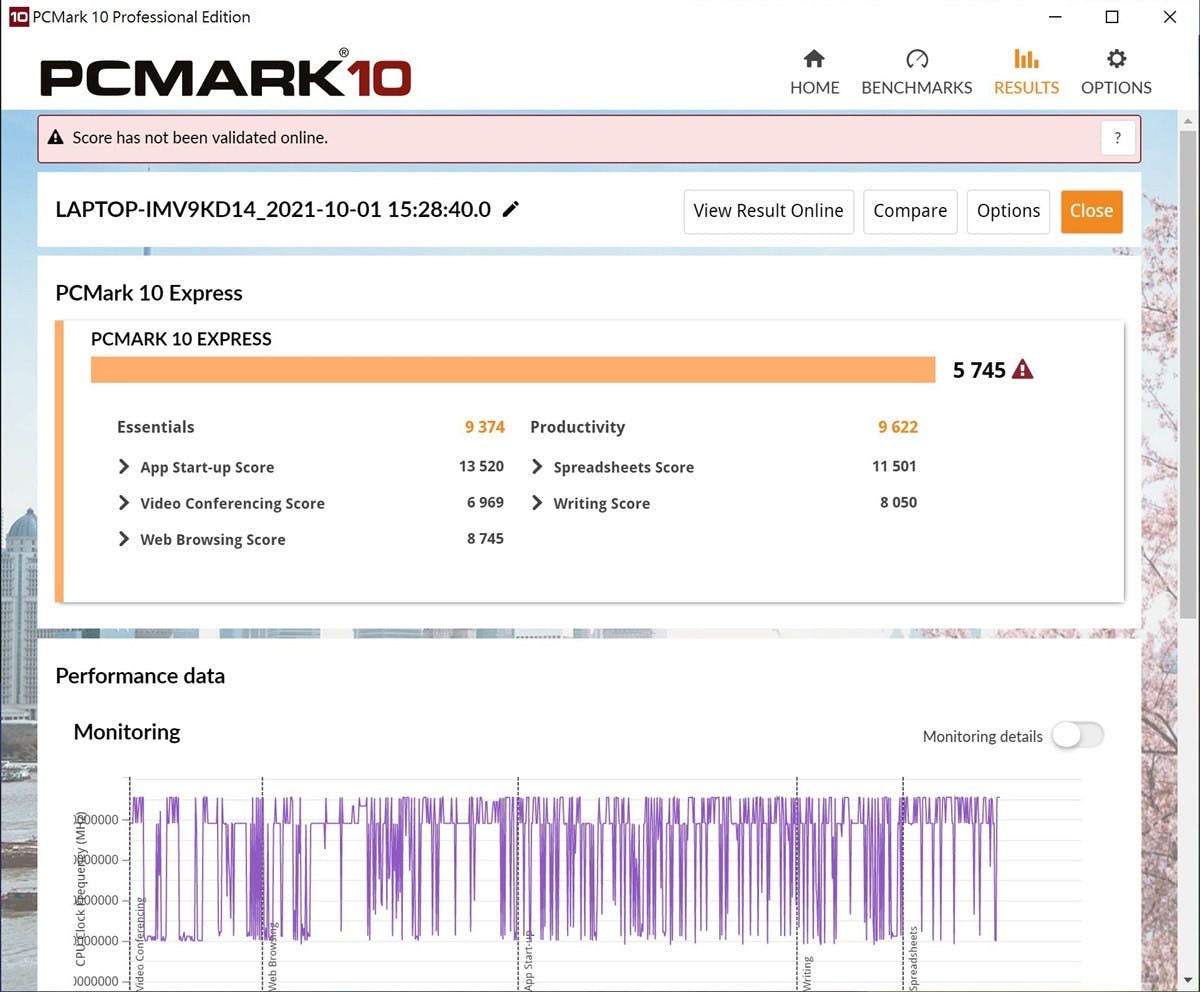
Task: Click View Result Online button
Action: pyautogui.click(x=768, y=211)
